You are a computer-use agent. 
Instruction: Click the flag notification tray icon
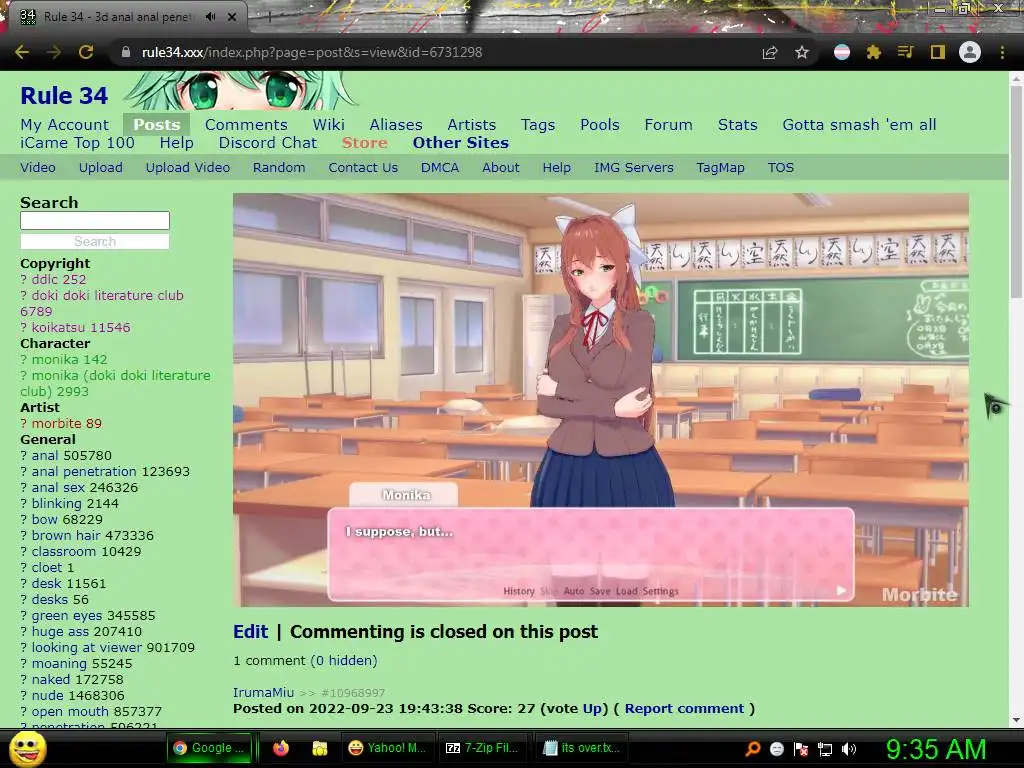[801, 749]
